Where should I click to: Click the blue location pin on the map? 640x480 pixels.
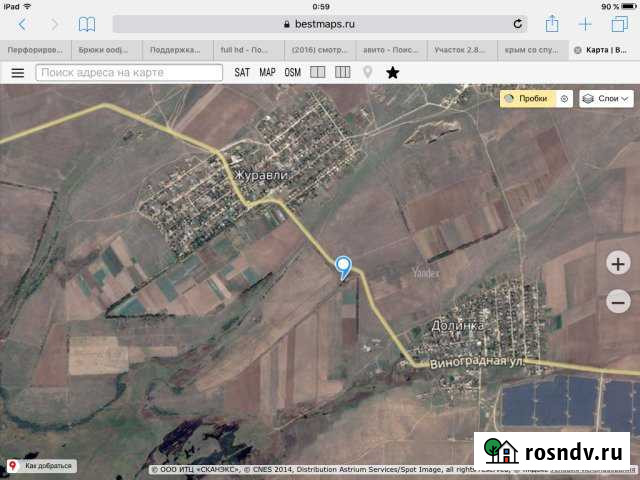343,266
